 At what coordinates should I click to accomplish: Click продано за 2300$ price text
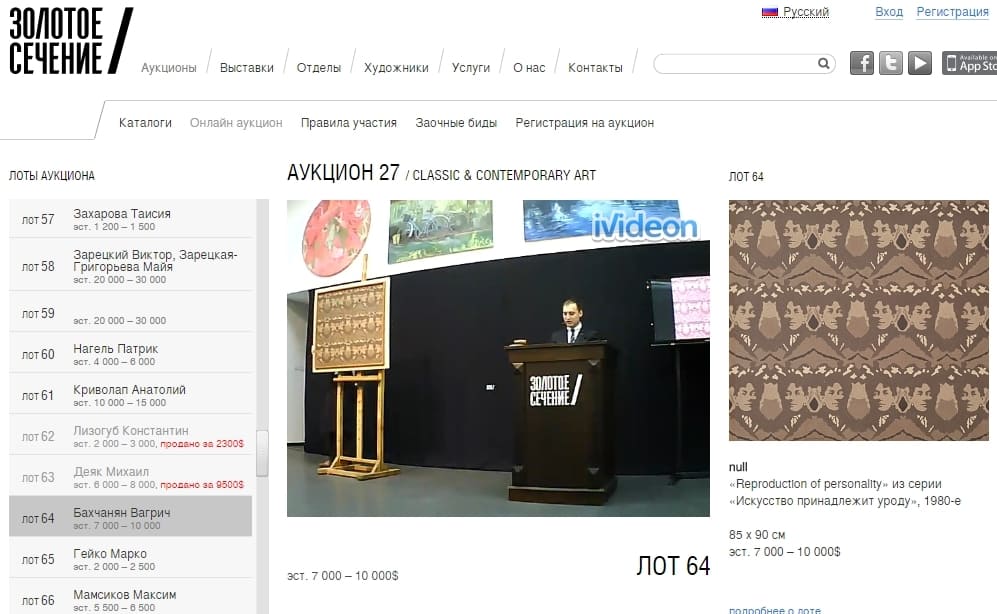click(x=202, y=444)
